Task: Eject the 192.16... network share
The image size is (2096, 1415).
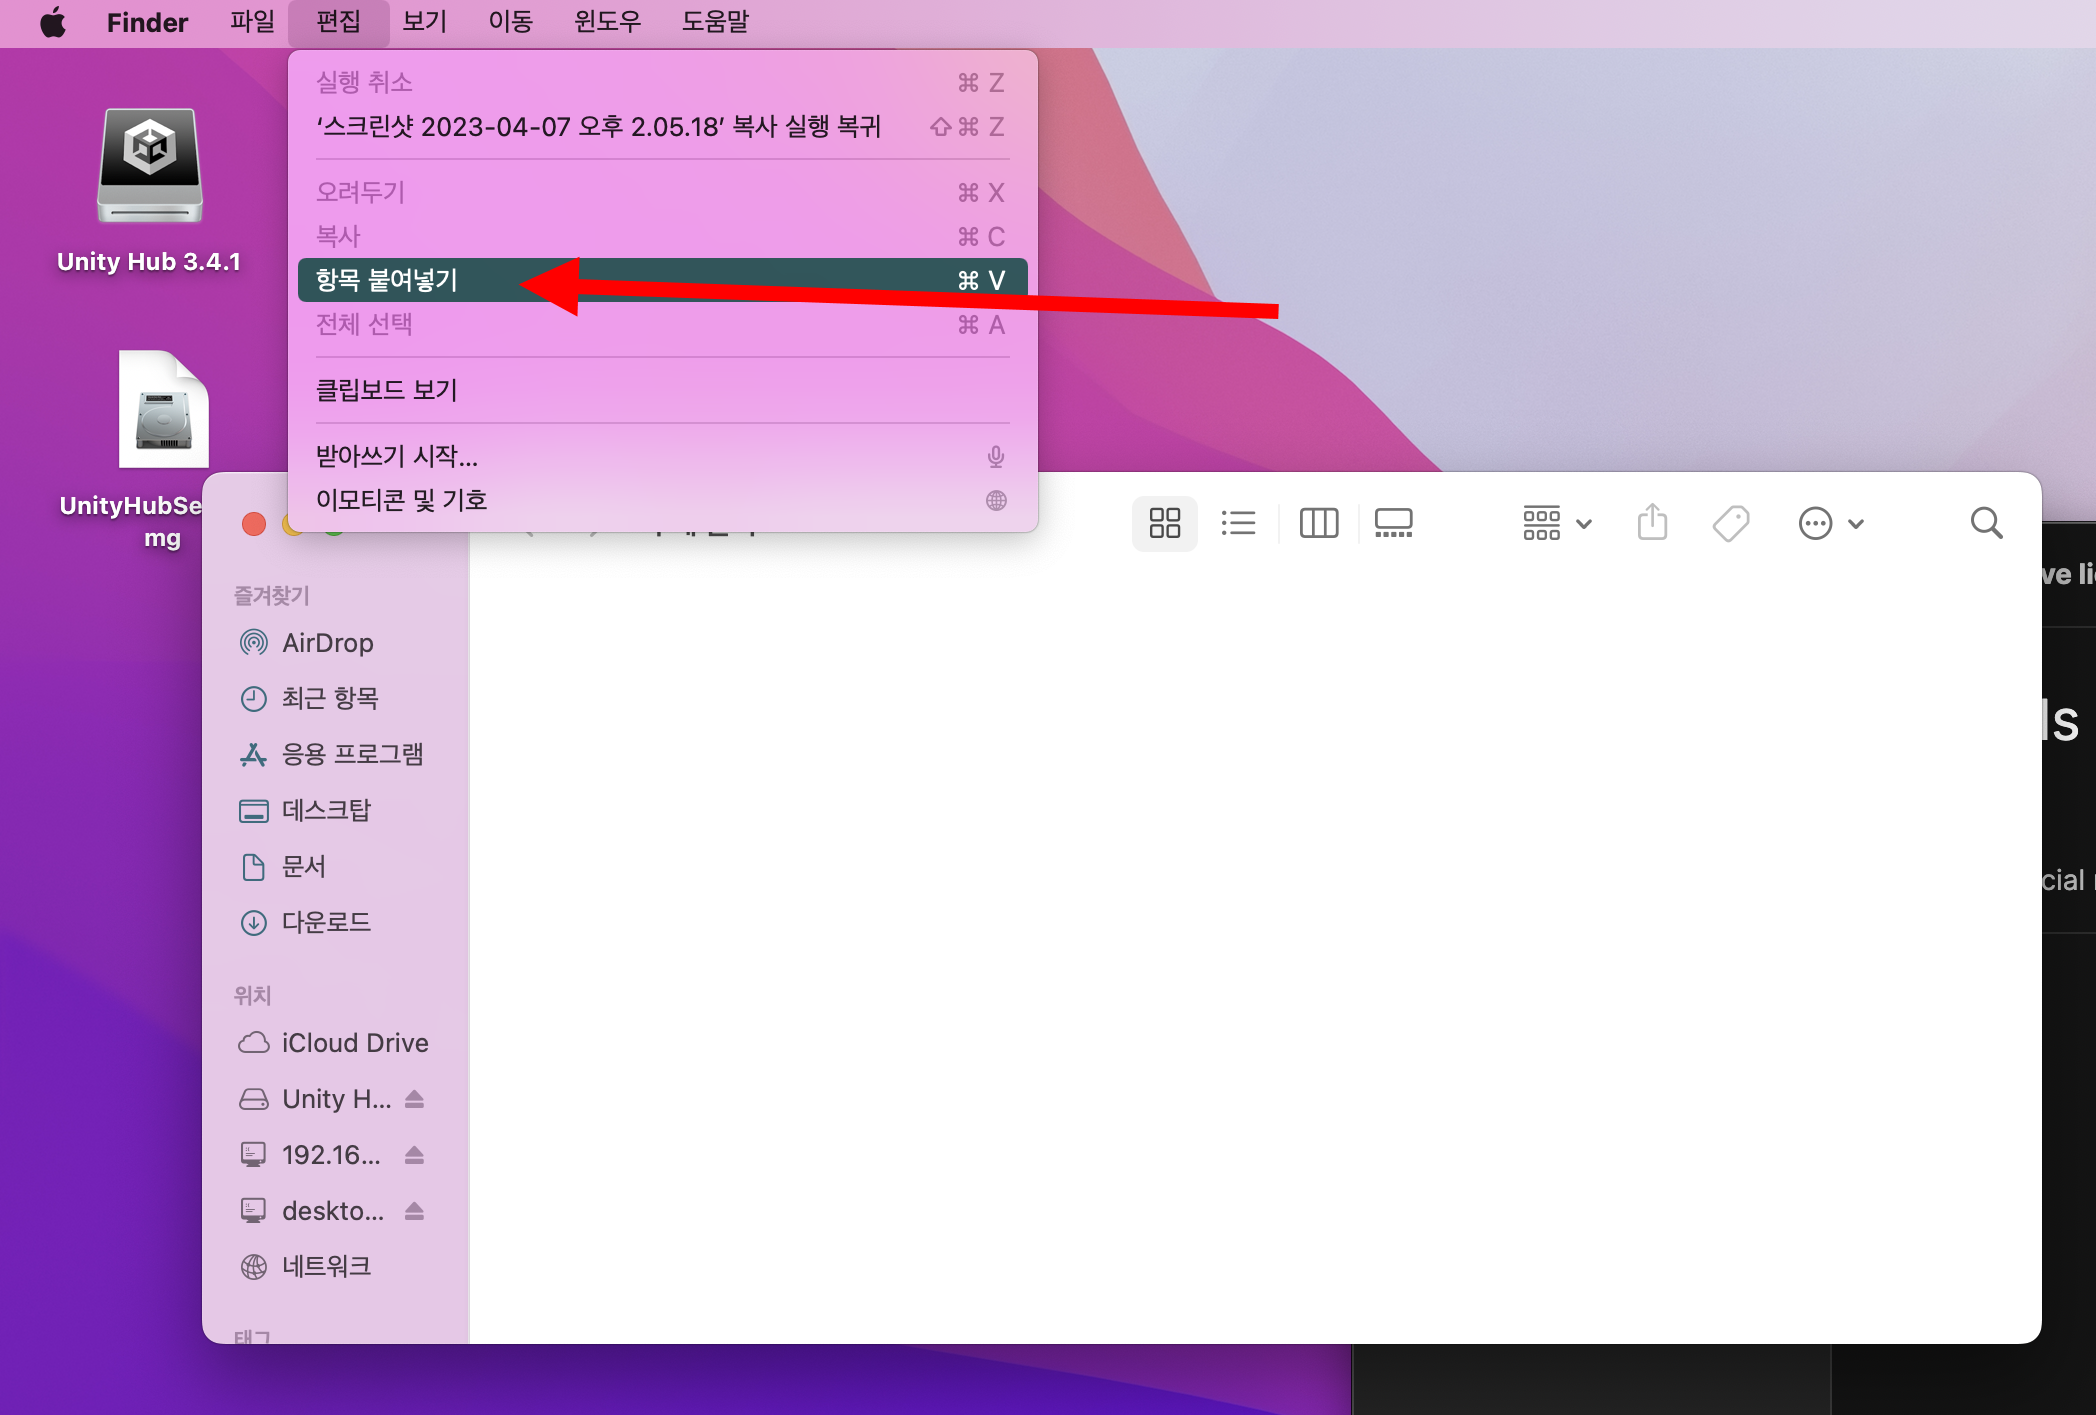Action: pos(415,1155)
